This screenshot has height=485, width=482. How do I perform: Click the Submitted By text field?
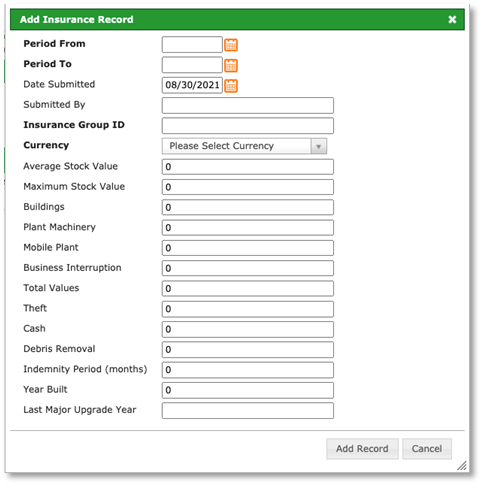point(248,106)
